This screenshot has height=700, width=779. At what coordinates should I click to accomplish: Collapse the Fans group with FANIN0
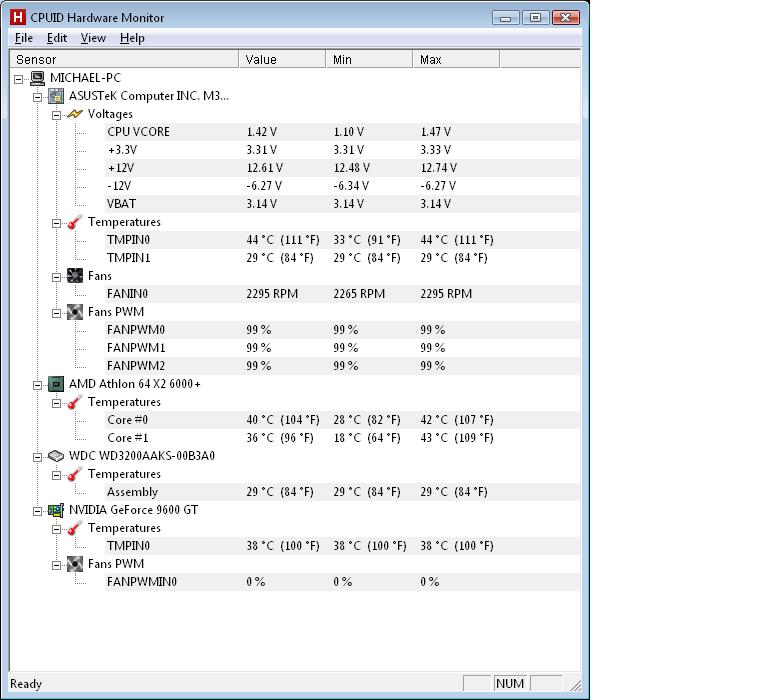pos(57,277)
